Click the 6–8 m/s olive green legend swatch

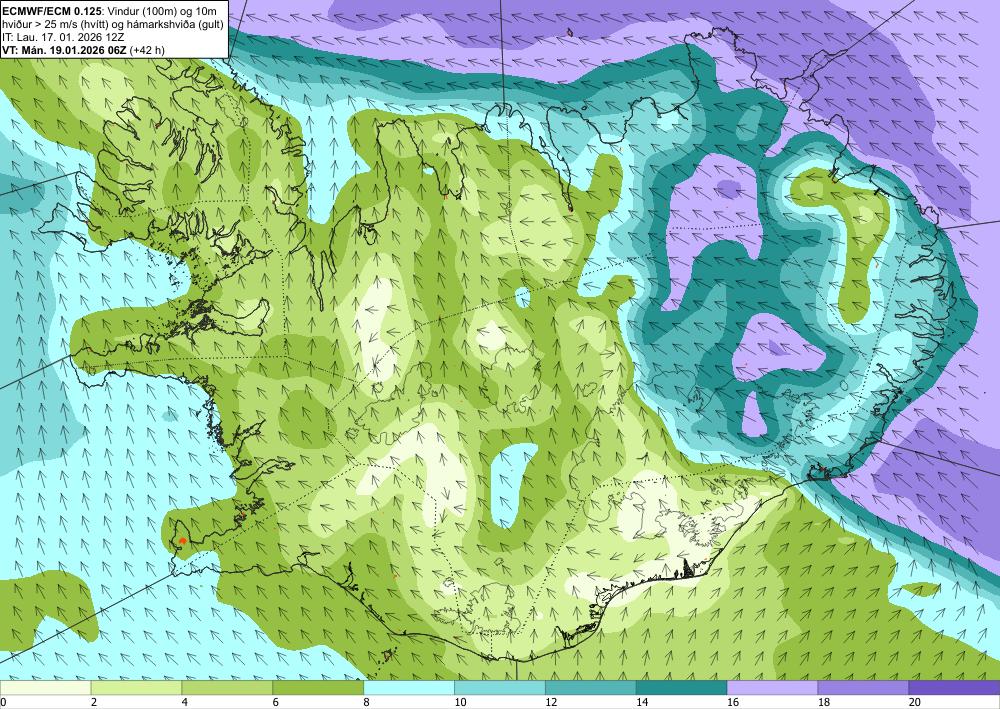pyautogui.click(x=318, y=688)
